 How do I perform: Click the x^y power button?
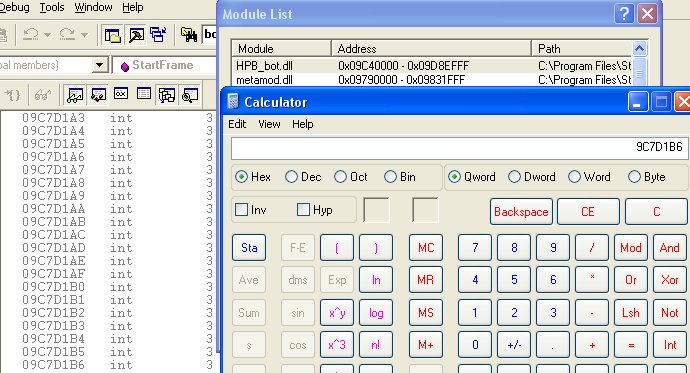click(x=337, y=313)
